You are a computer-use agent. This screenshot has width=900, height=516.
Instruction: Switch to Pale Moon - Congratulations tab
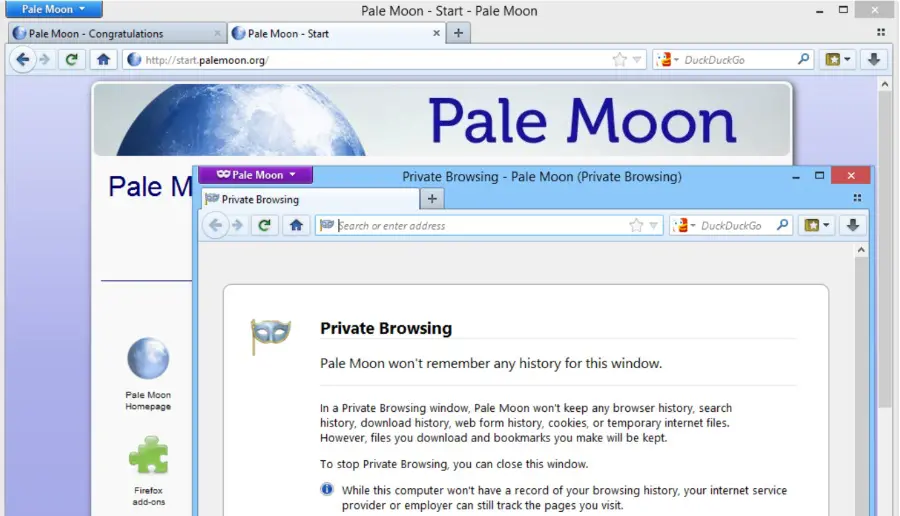pyautogui.click(x=118, y=33)
